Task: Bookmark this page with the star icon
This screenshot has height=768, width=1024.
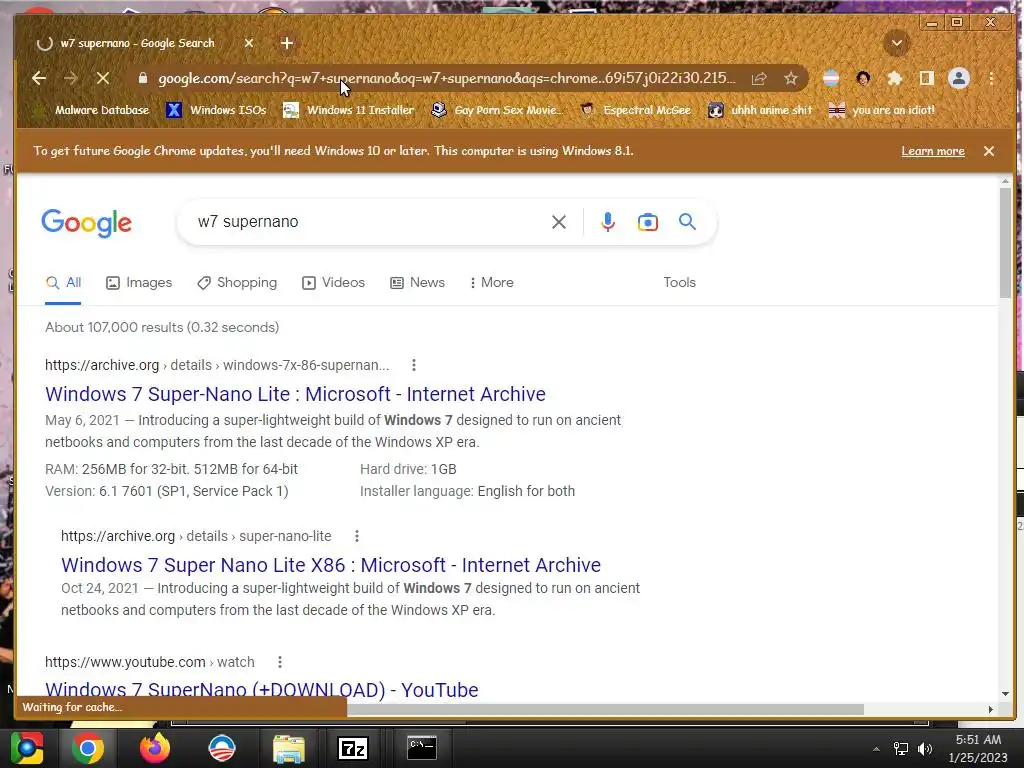Action: [x=791, y=78]
